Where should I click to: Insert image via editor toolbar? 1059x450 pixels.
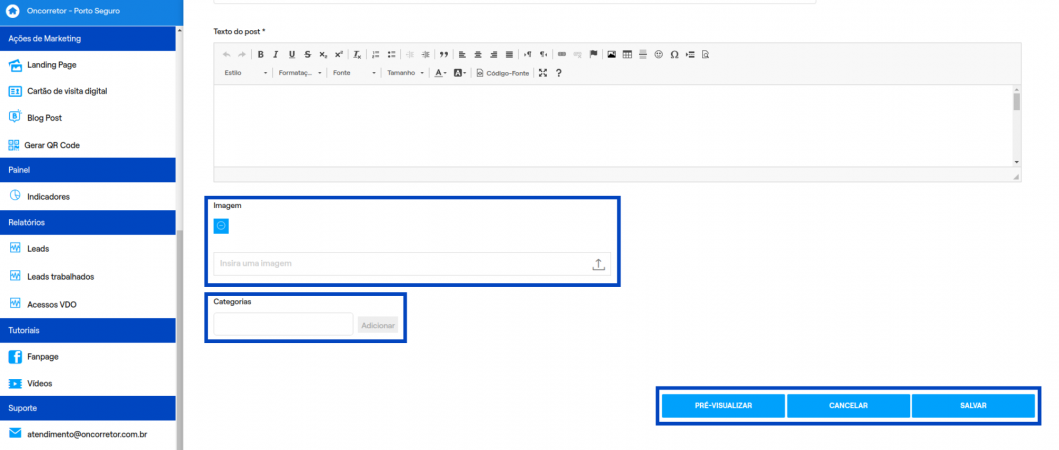[x=611, y=55]
